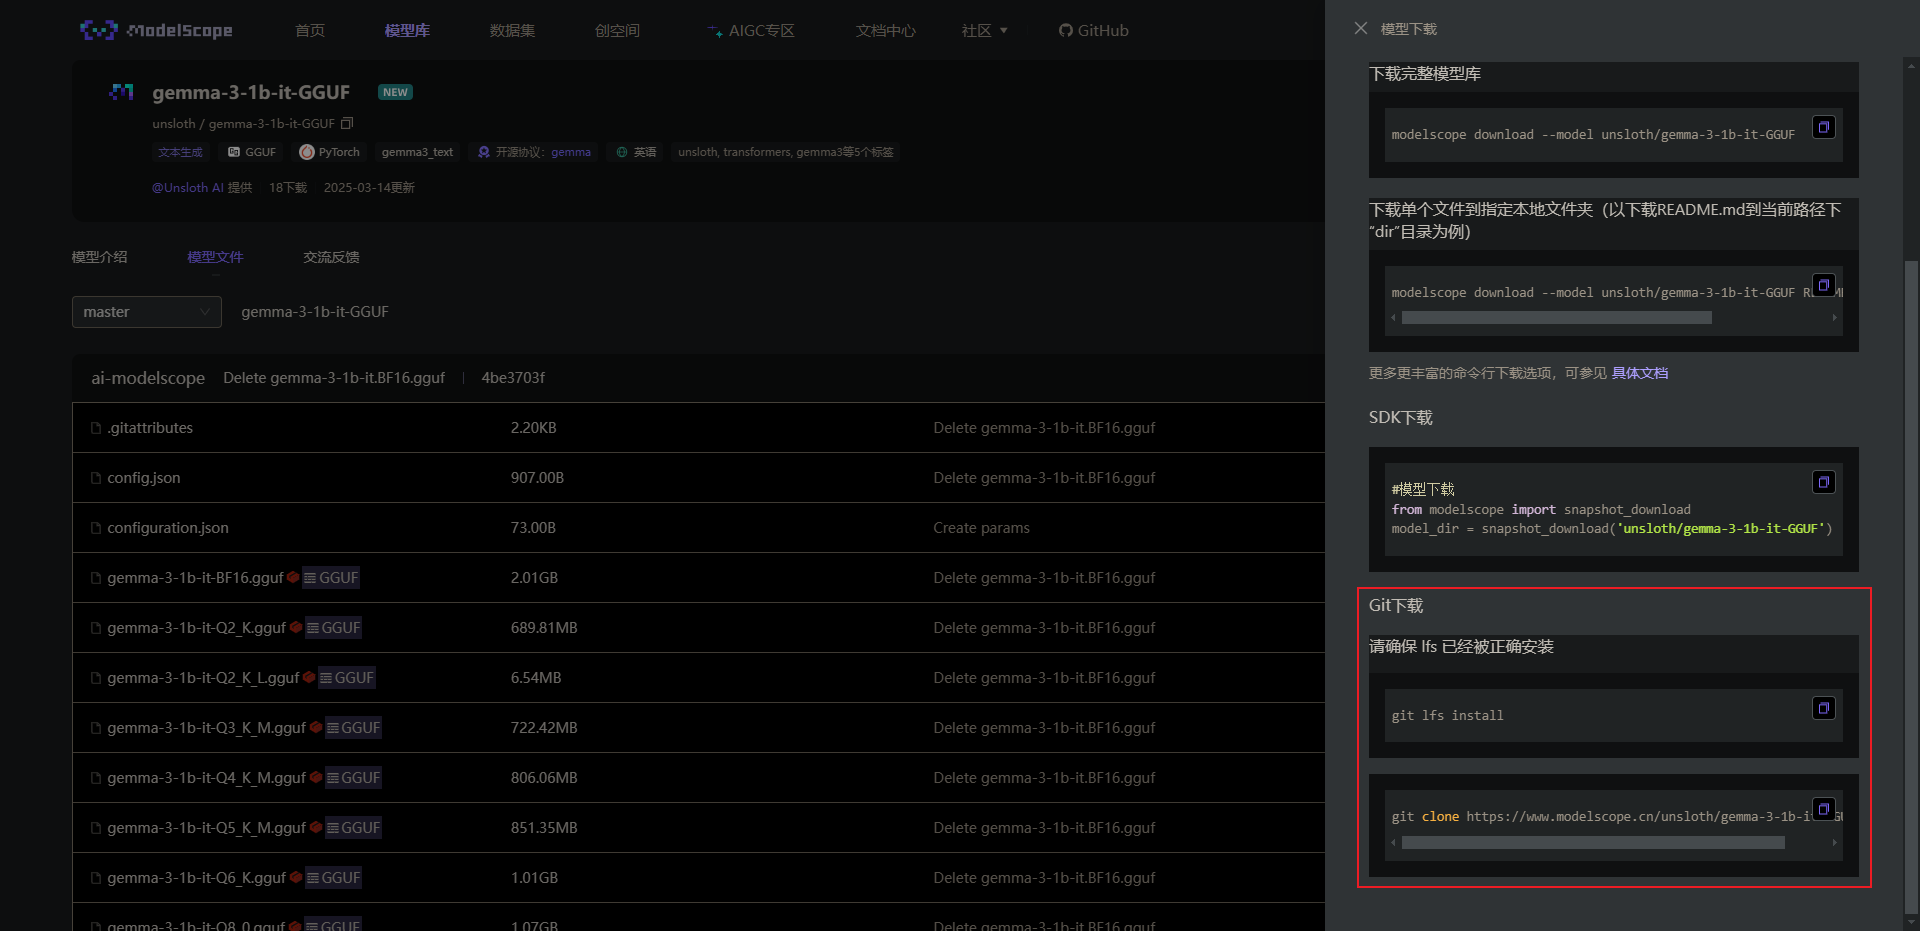The image size is (1920, 931).
Task: Click GGUF badge on the Q5_K_M.gguf row
Action: coord(353,828)
